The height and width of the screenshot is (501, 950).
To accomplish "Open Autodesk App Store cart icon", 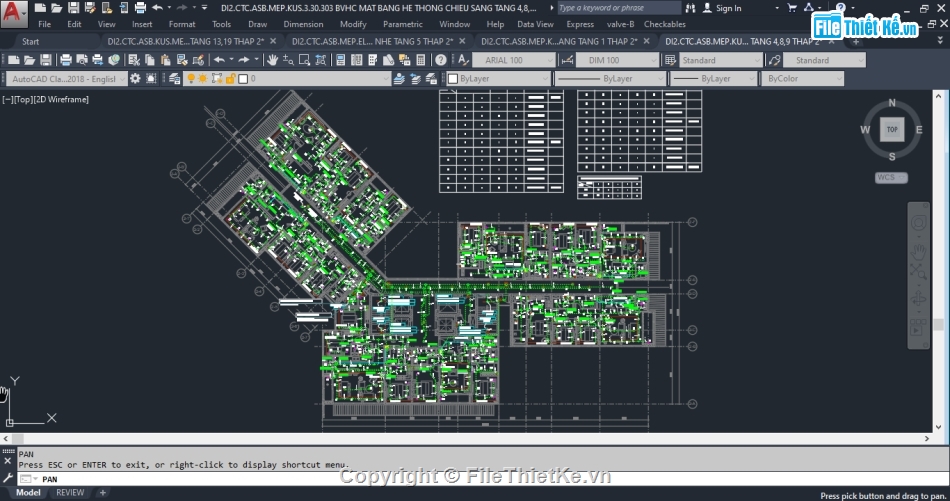I will coord(792,8).
